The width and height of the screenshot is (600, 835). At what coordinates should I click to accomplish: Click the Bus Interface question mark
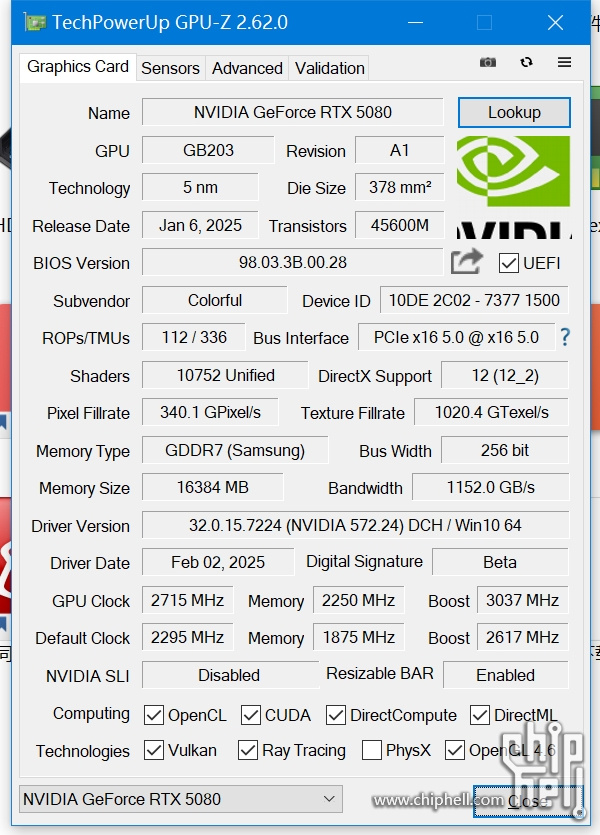(x=565, y=337)
